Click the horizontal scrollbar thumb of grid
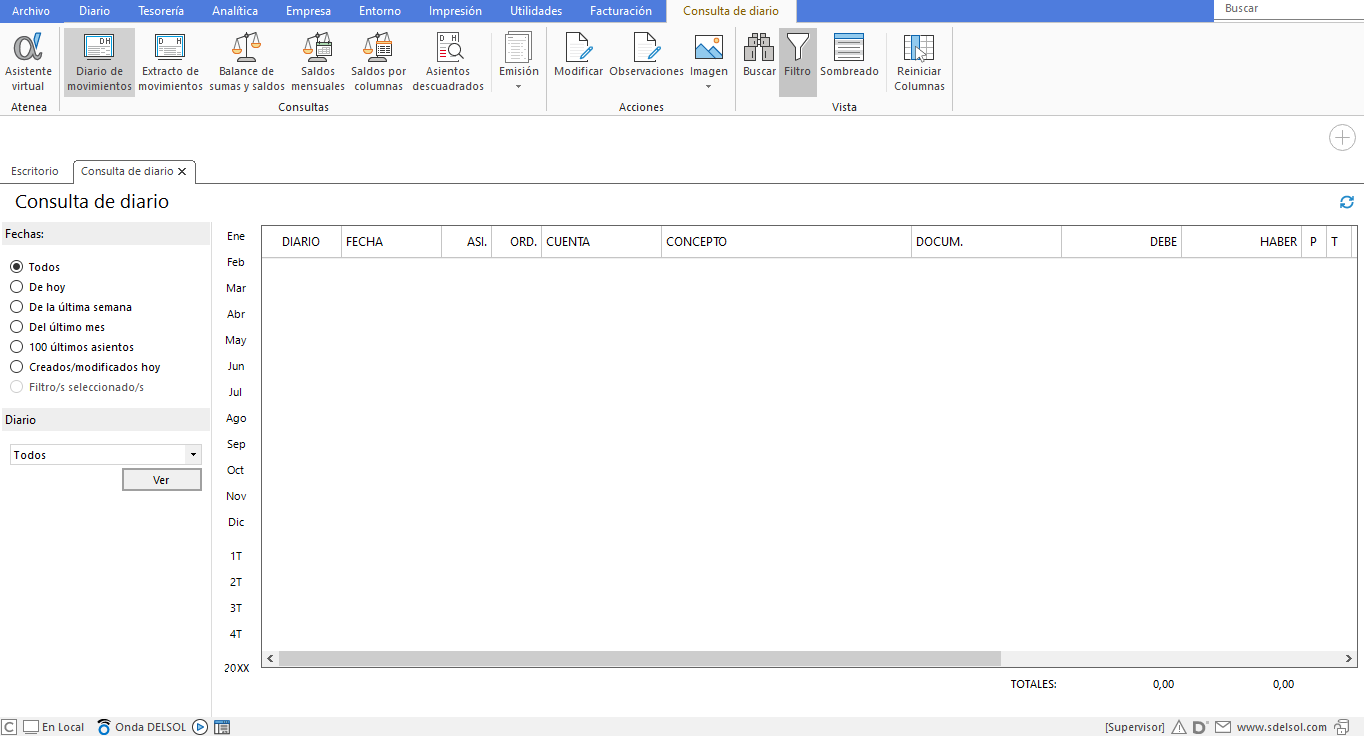1364x736 pixels. [640, 659]
